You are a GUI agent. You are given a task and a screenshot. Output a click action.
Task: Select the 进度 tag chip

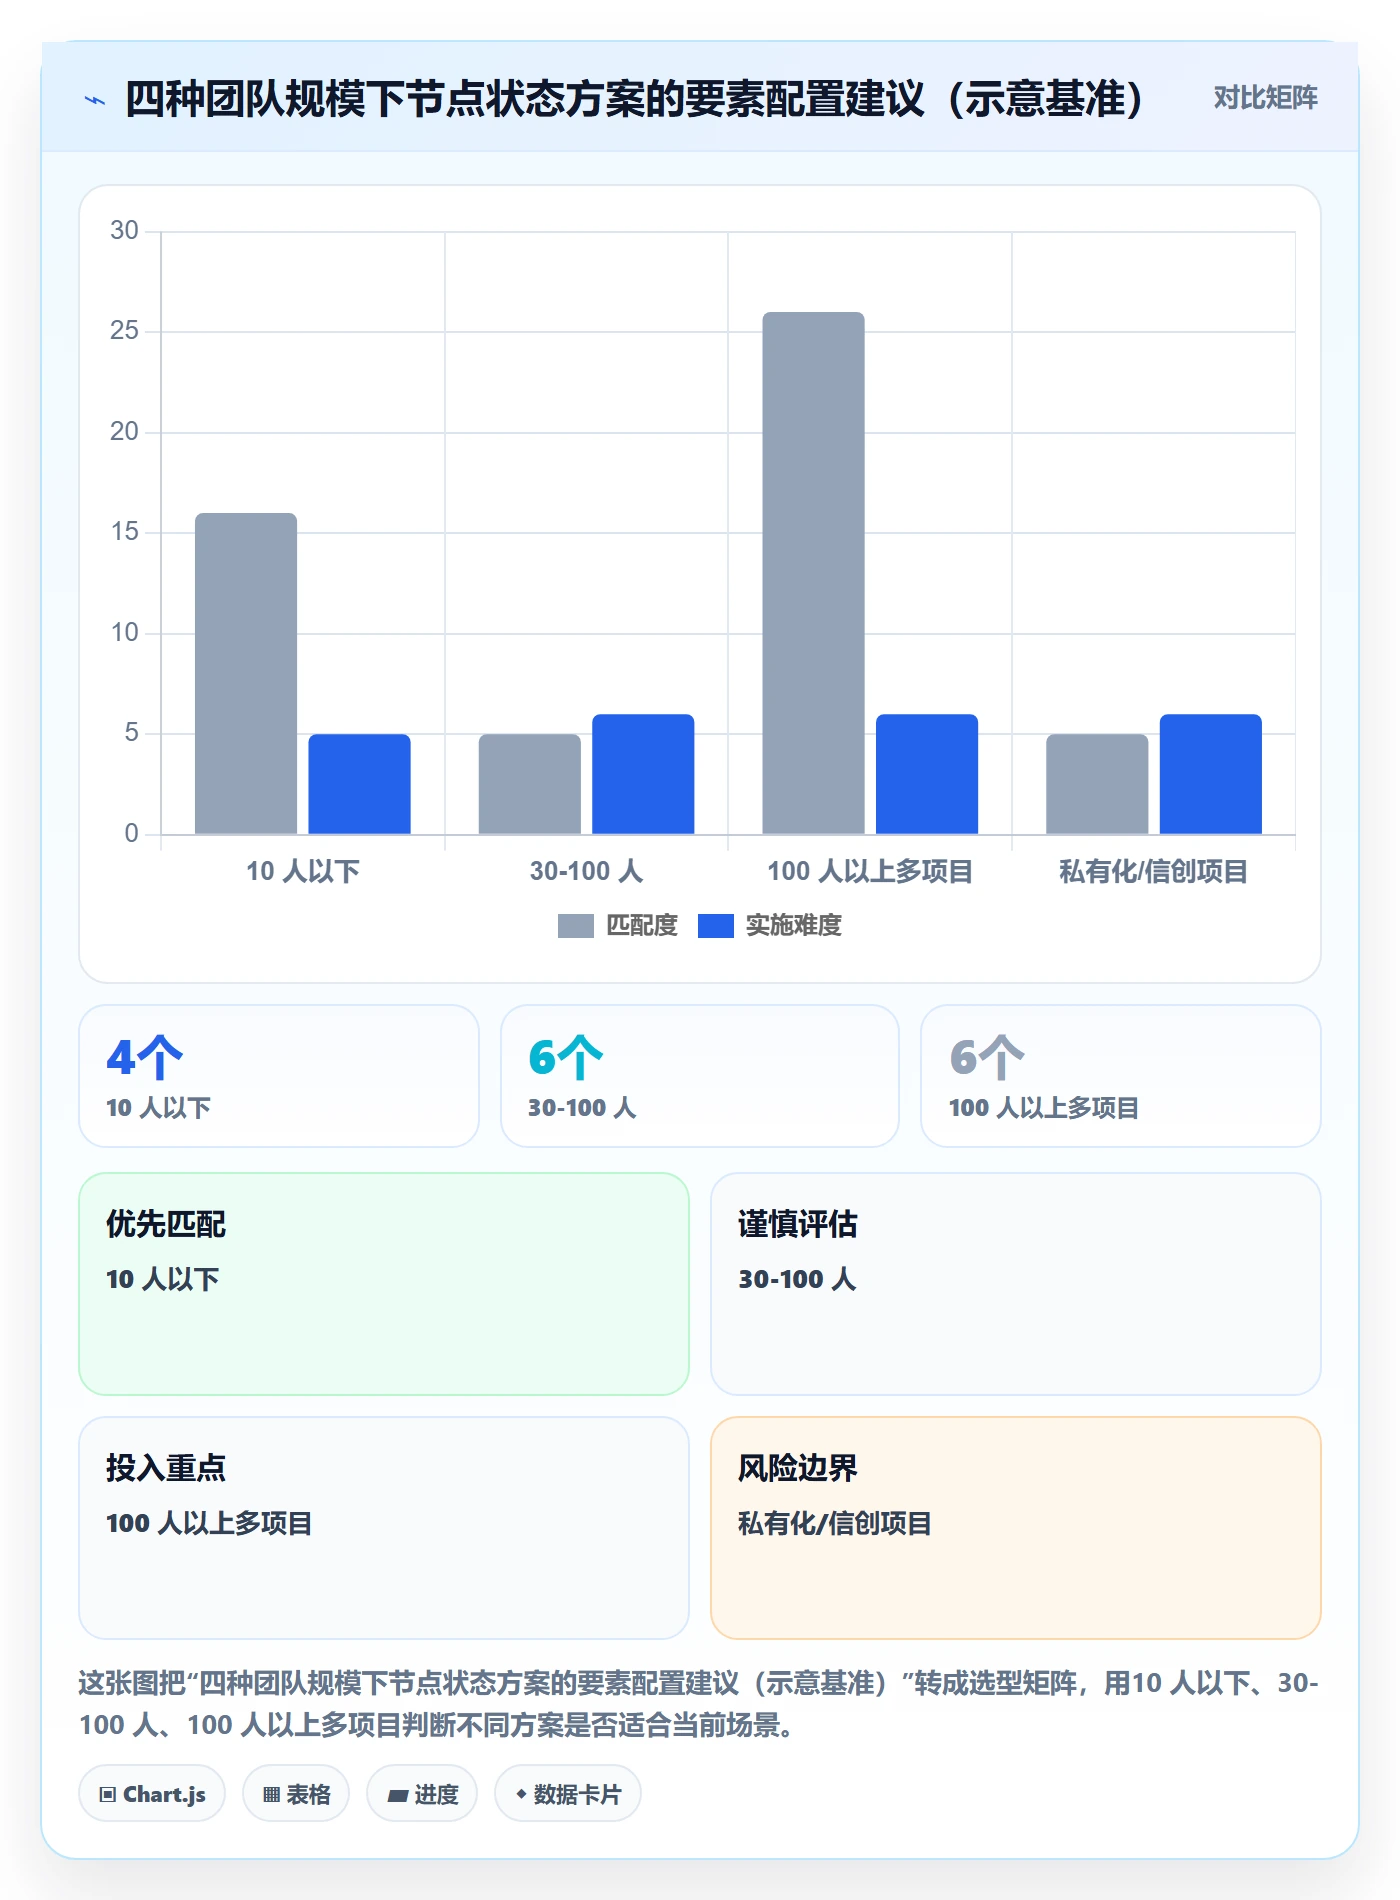(422, 1794)
